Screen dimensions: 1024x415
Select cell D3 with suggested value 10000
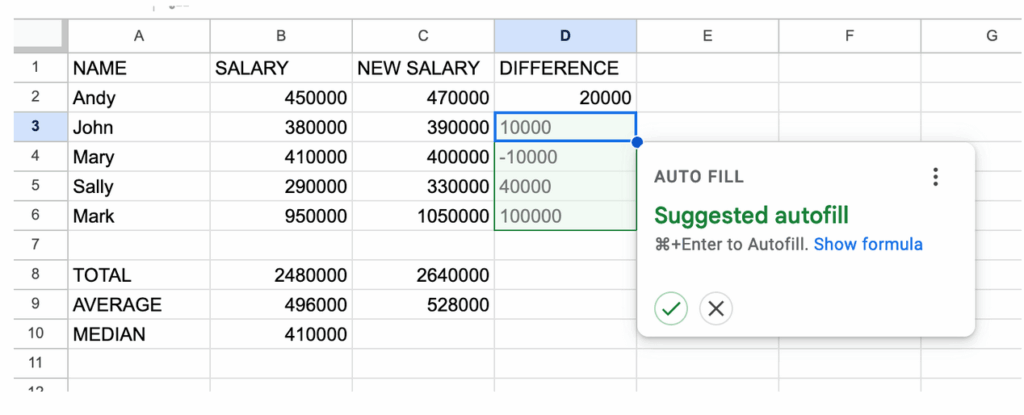coord(565,128)
